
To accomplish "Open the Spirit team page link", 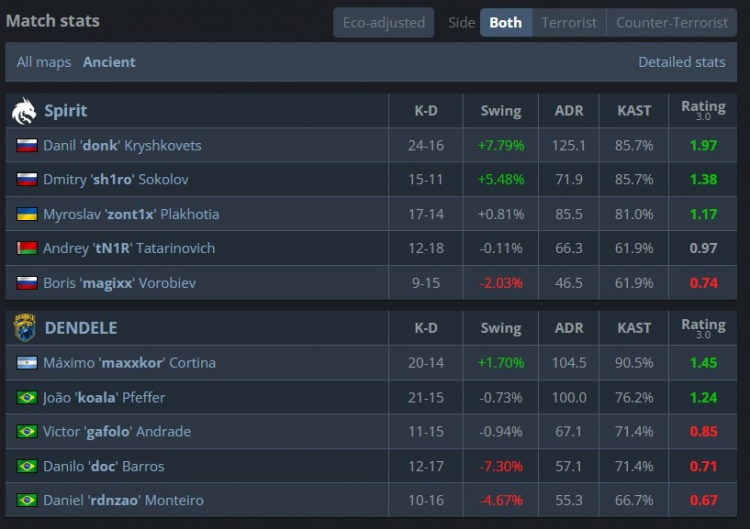I will 66,111.
